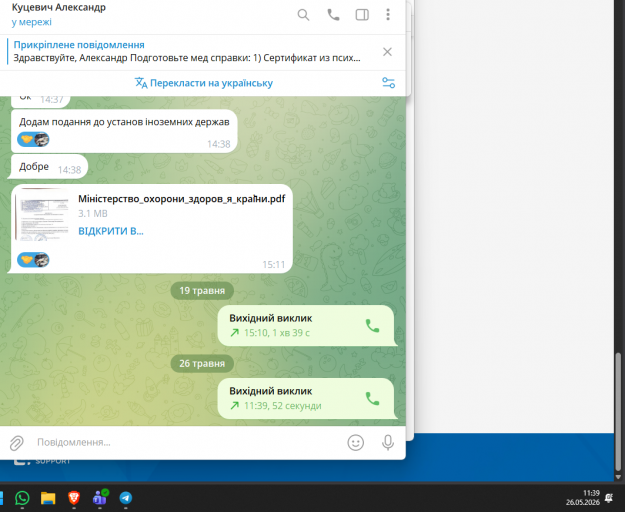Screen dimensions: 625x512
Task: Call the contact via phone icon in header
Action: pyautogui.click(x=333, y=15)
